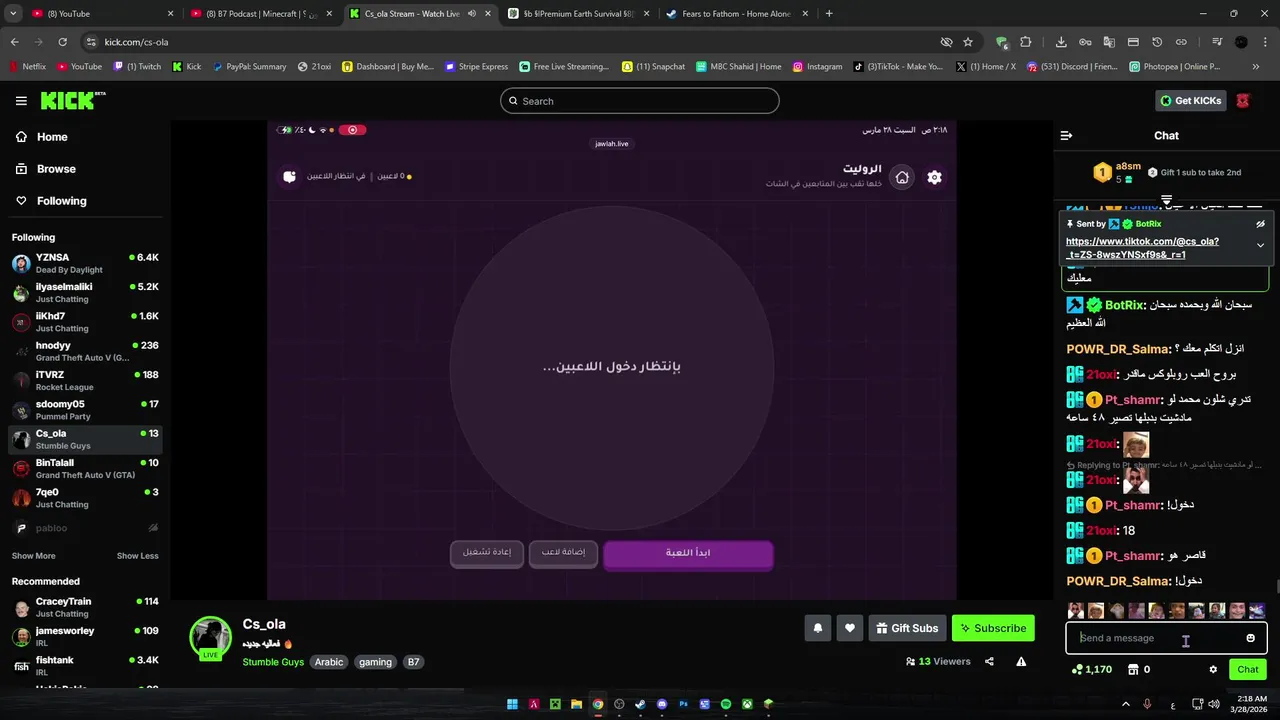Expand the pinned message chevron
This screenshot has width=1280, height=720.
pyautogui.click(x=1260, y=245)
